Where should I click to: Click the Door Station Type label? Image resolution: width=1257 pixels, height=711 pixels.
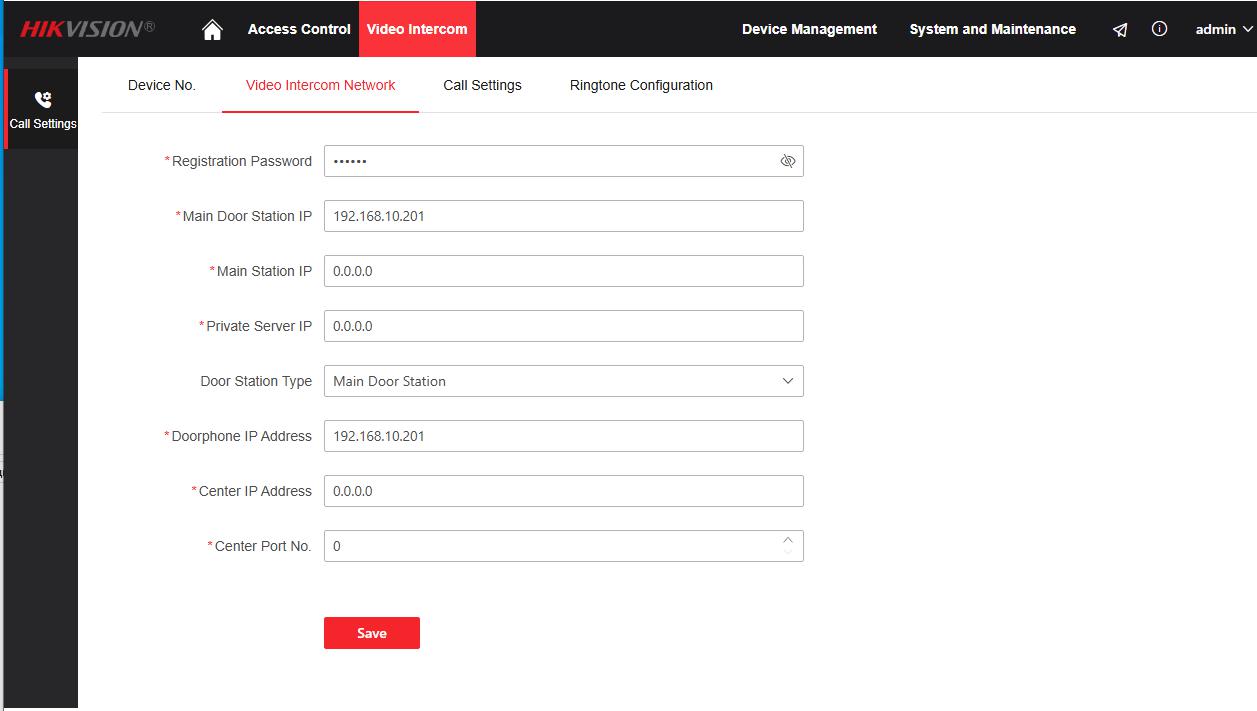pyautogui.click(x=256, y=381)
